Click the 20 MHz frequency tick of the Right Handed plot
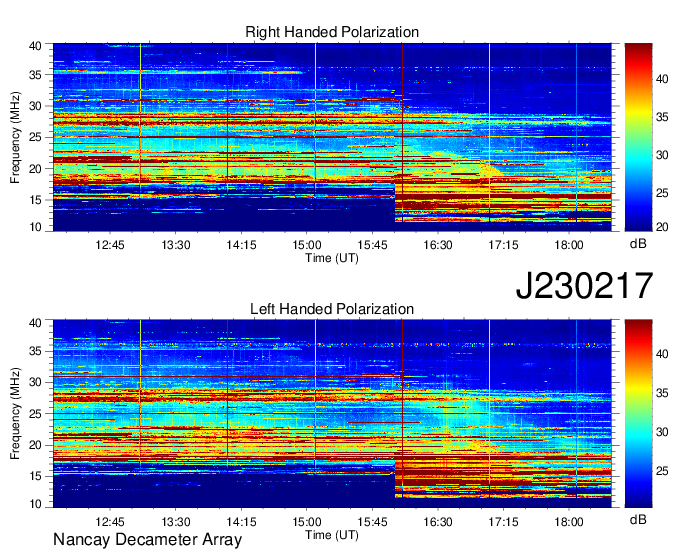680x552 pixels. 35,169
